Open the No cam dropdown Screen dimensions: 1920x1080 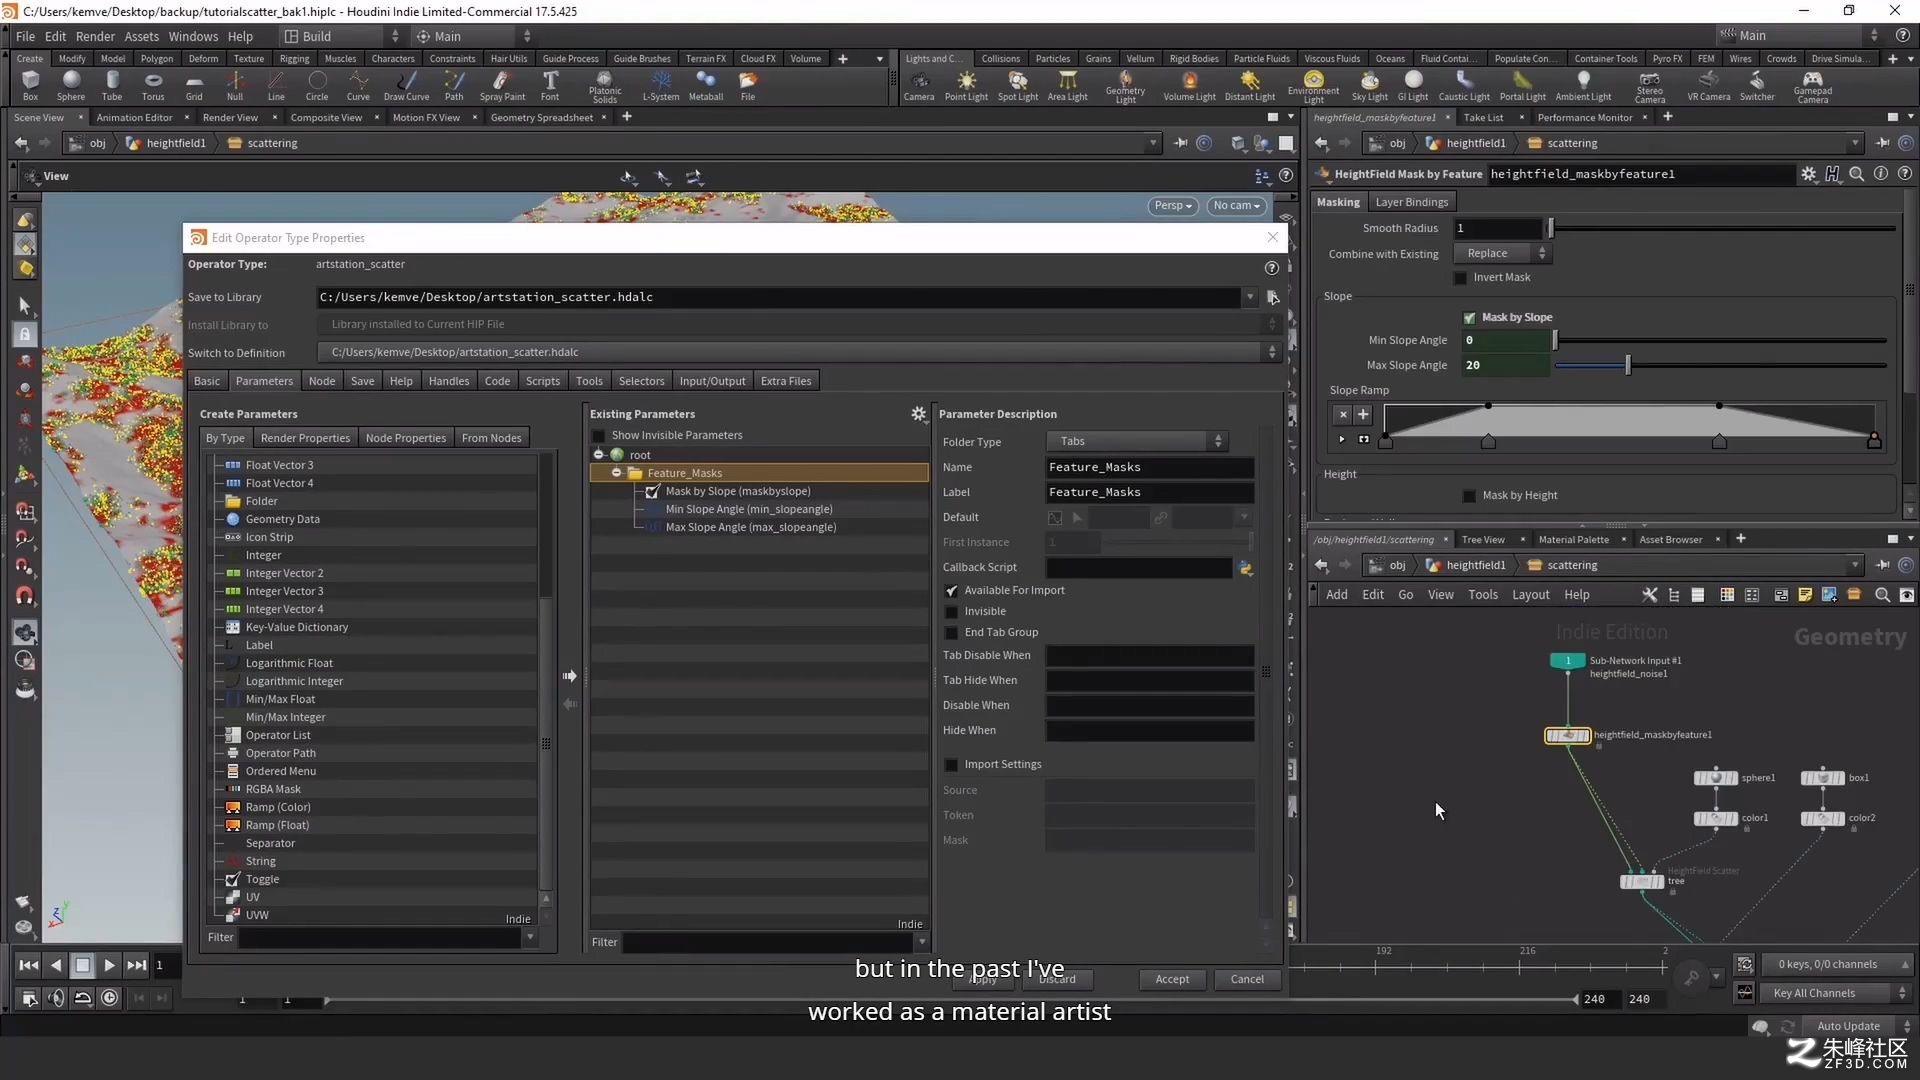[x=1236, y=206]
